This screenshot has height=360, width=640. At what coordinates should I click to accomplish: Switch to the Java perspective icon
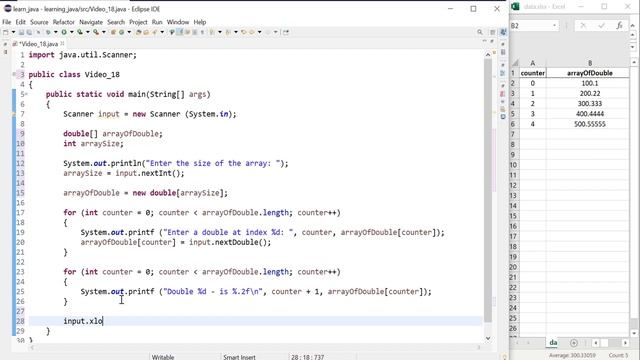pyautogui.click(x=503, y=32)
